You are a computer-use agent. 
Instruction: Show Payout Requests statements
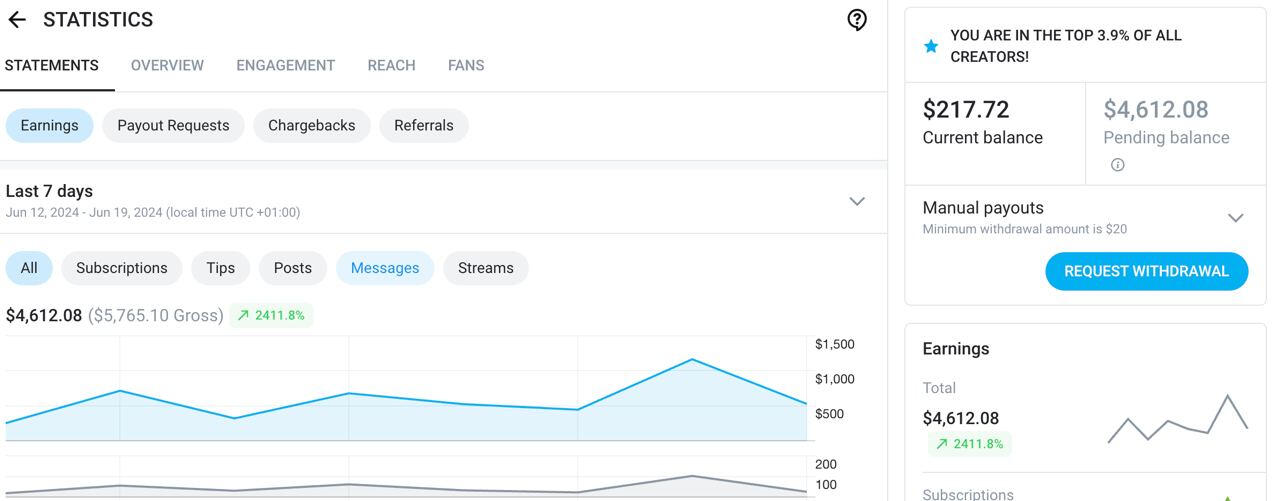(x=173, y=126)
